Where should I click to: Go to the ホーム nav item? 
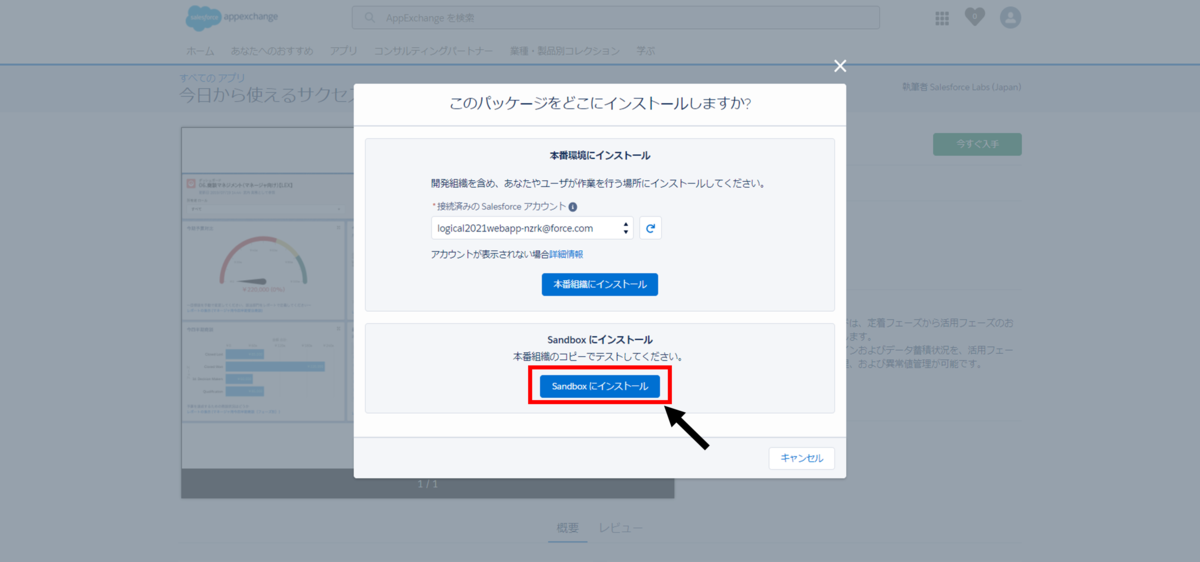(x=200, y=50)
